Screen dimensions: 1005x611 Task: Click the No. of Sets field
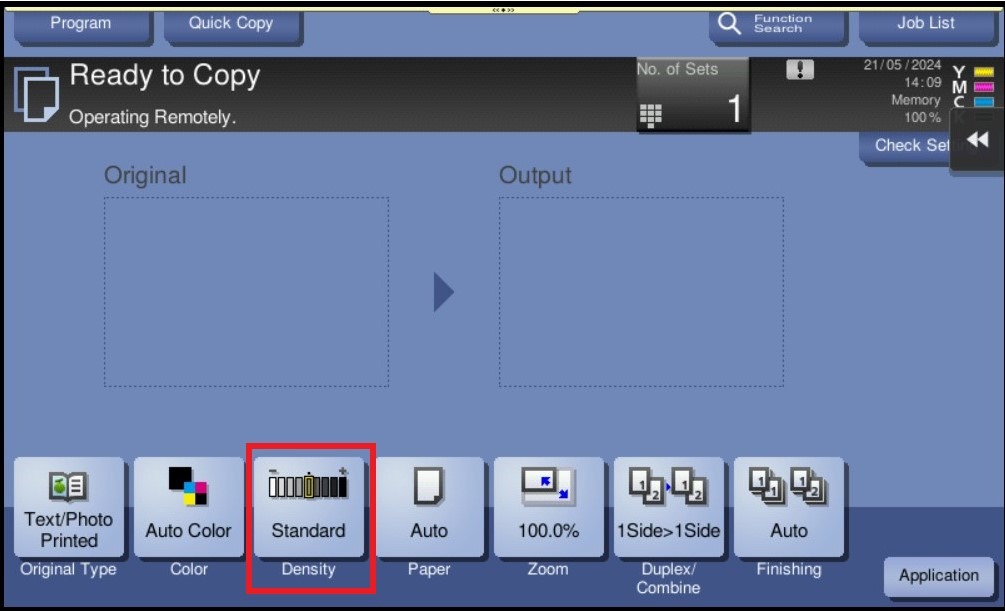pyautogui.click(x=693, y=93)
